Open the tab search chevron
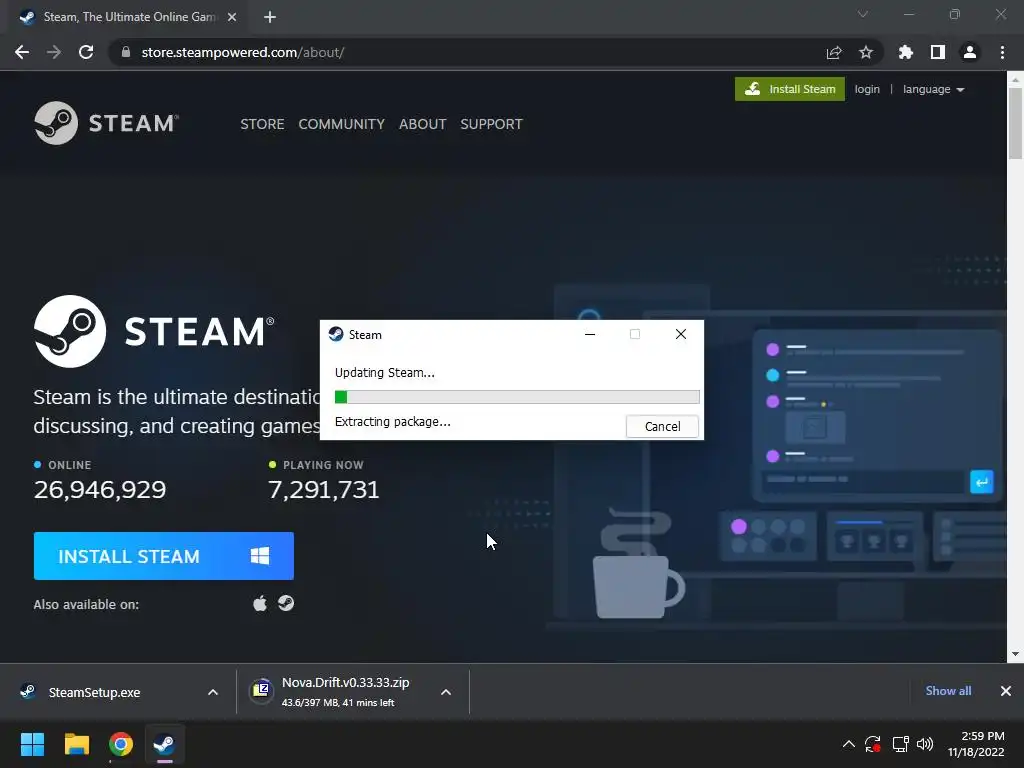This screenshot has height=768, width=1024. click(863, 14)
